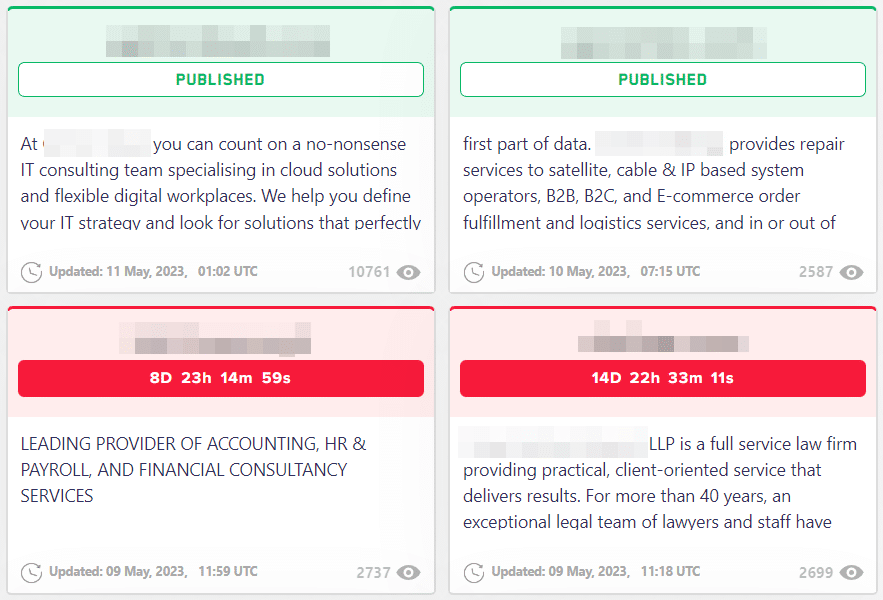Viewport: 883px width, 600px height.
Task: Open the blurred title of IT consulting card
Action: (218, 41)
